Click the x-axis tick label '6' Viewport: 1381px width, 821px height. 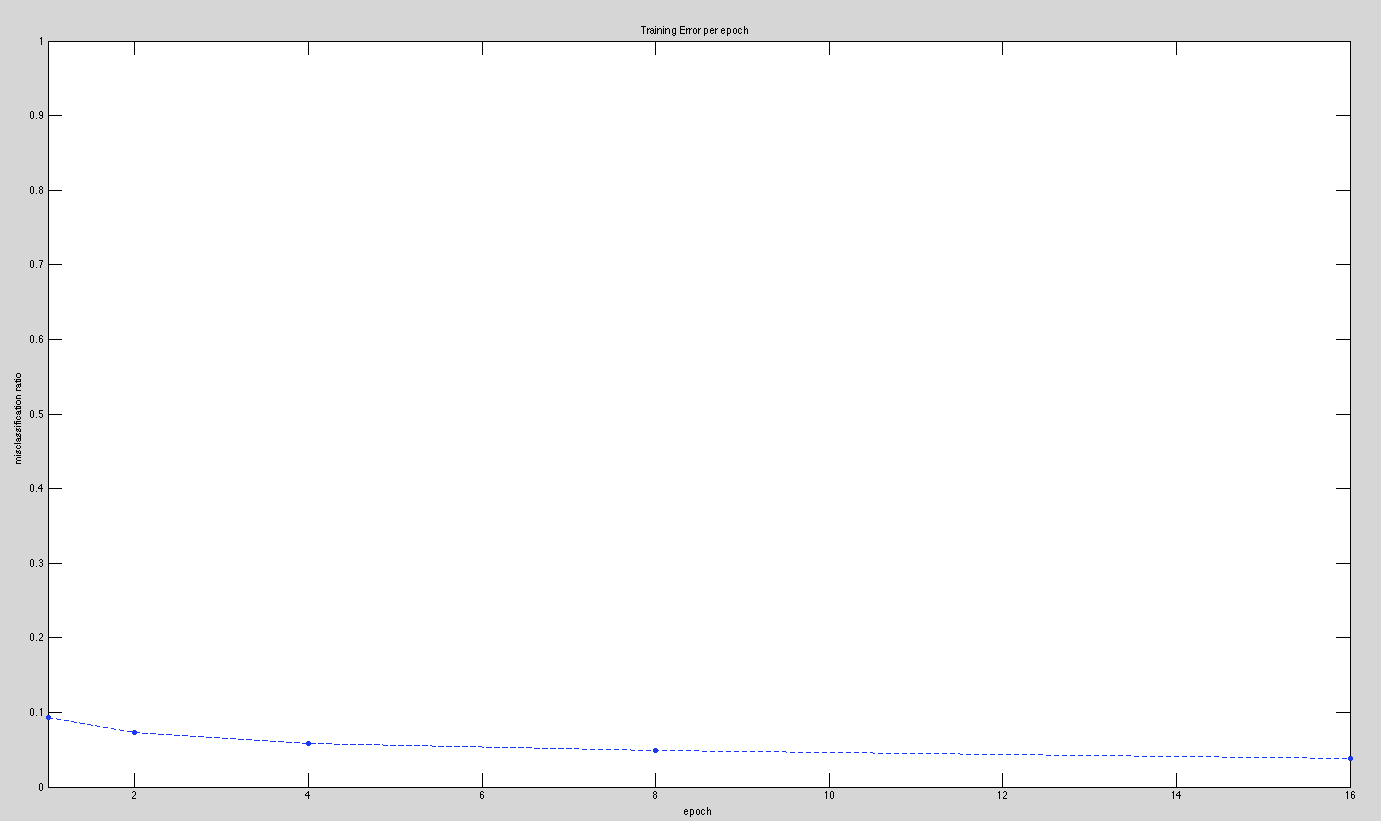(x=482, y=796)
